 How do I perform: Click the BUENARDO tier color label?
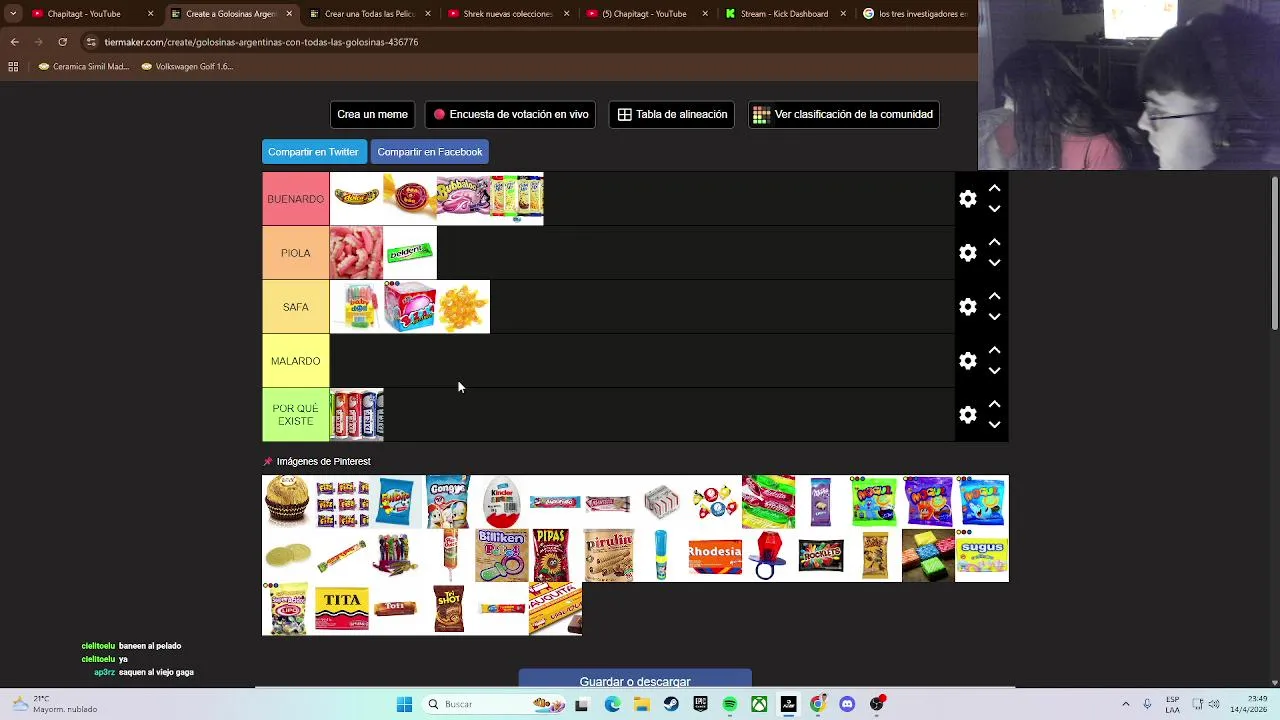click(x=295, y=199)
